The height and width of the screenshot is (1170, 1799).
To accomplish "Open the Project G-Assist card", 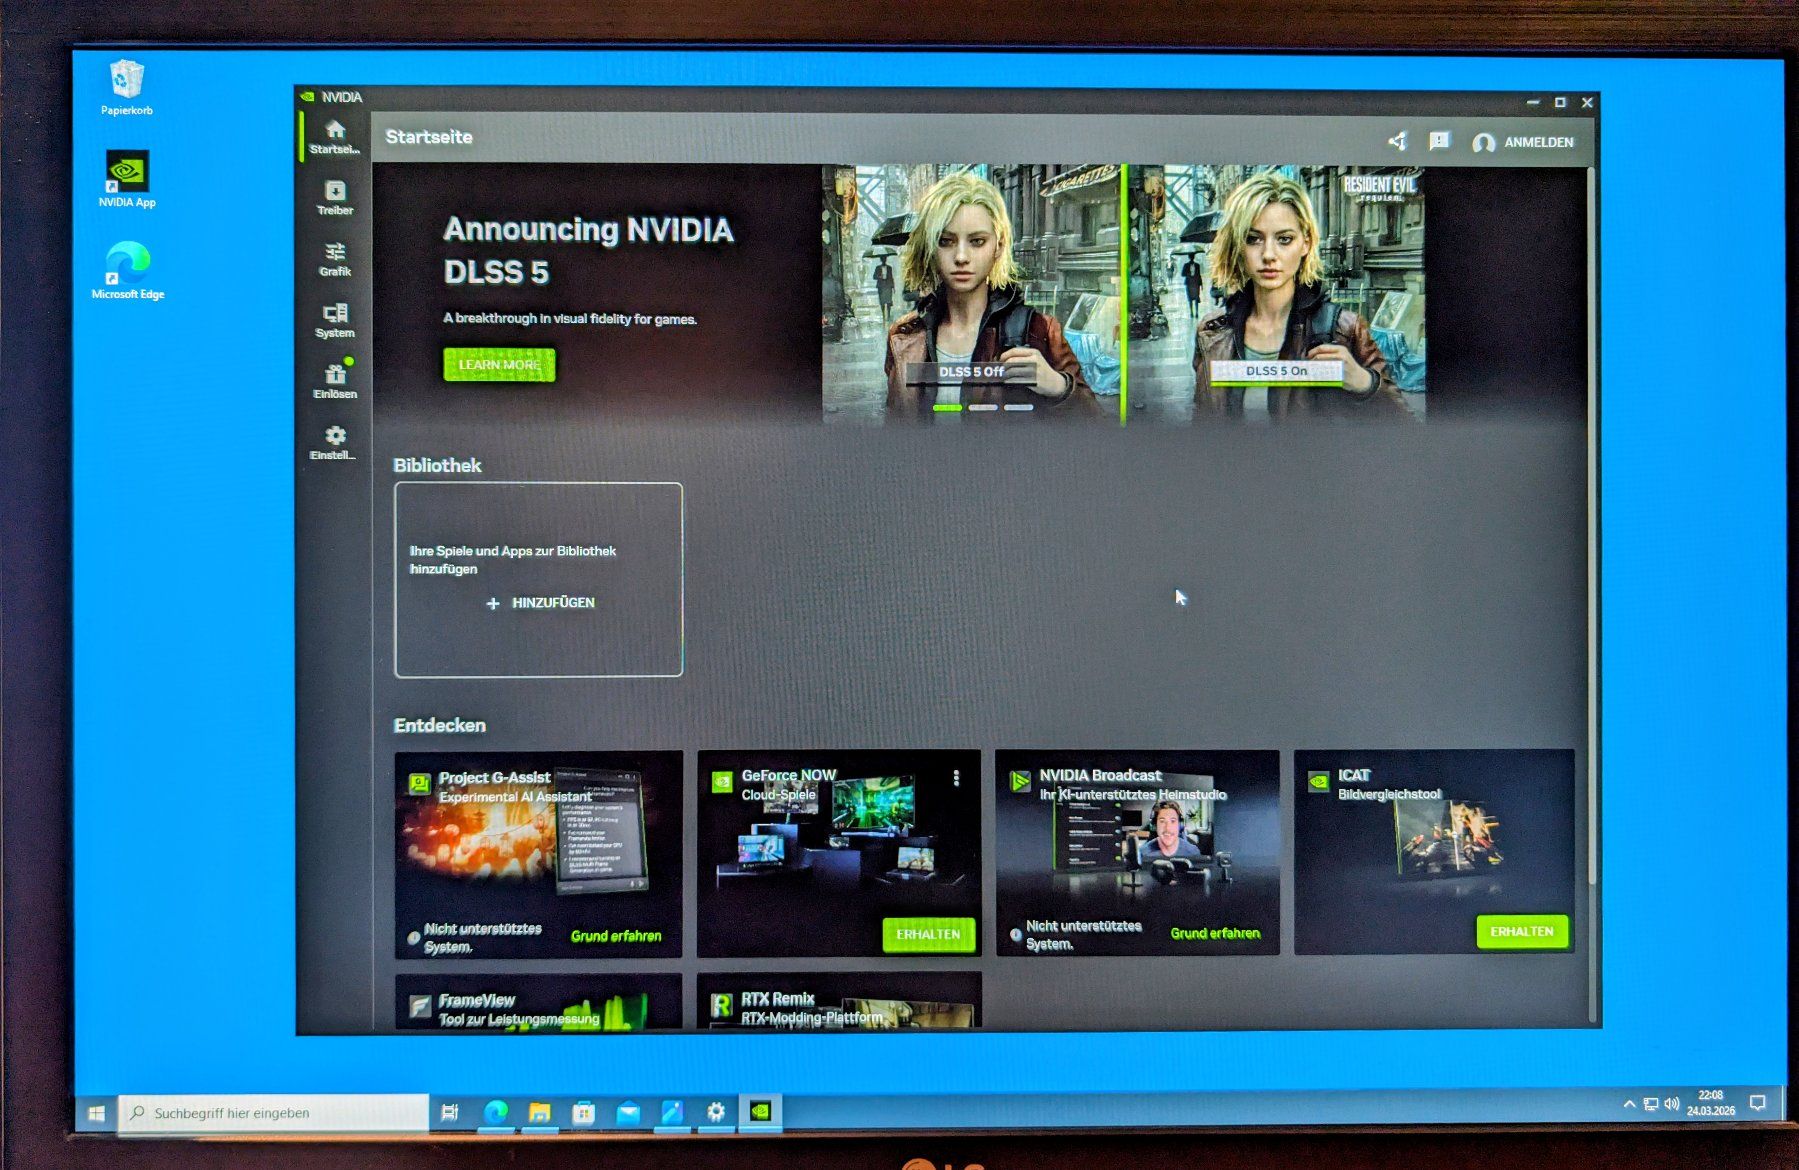I will 539,854.
